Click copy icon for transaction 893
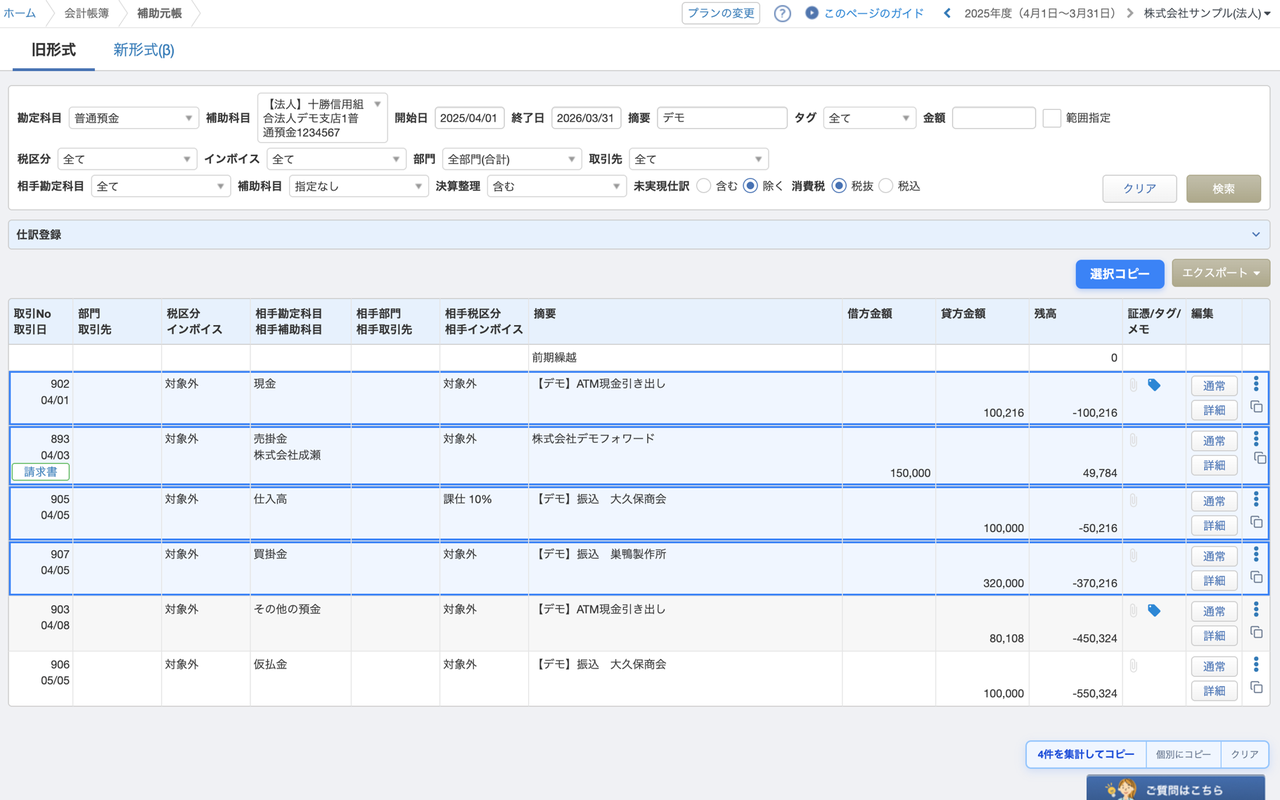The image size is (1280, 800). point(1260,458)
